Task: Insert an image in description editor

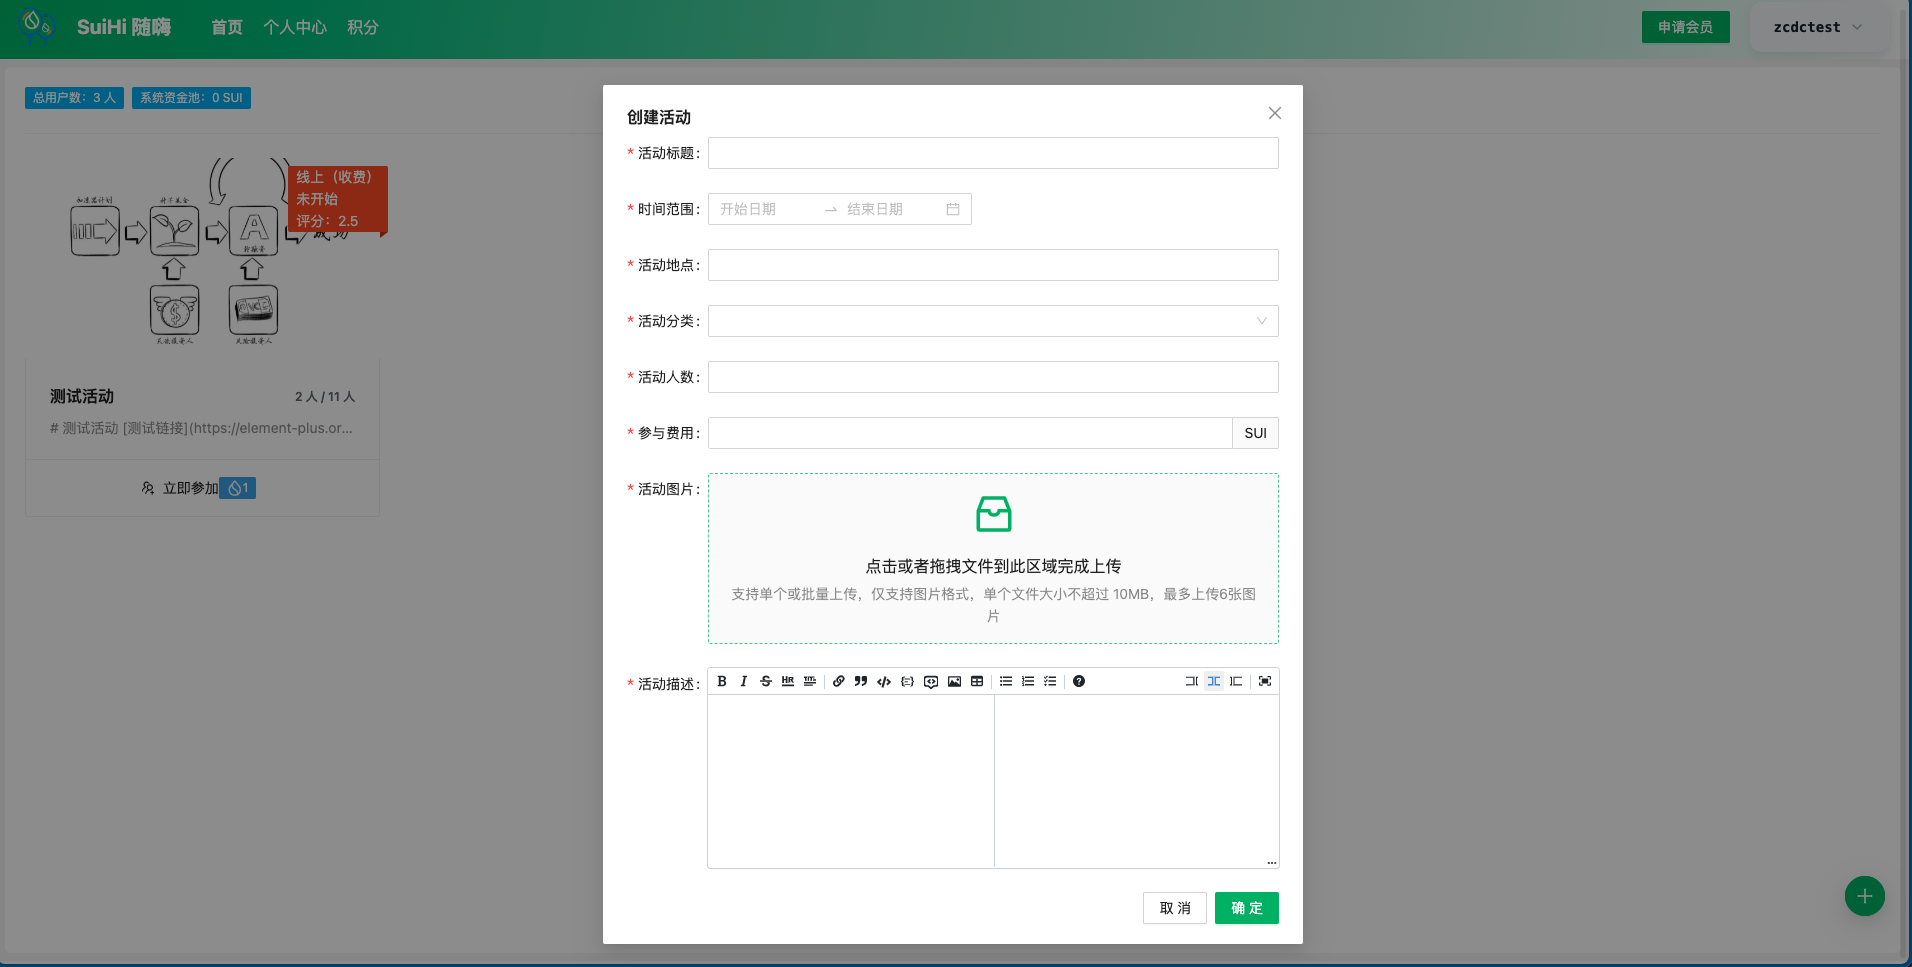Action: (x=954, y=681)
